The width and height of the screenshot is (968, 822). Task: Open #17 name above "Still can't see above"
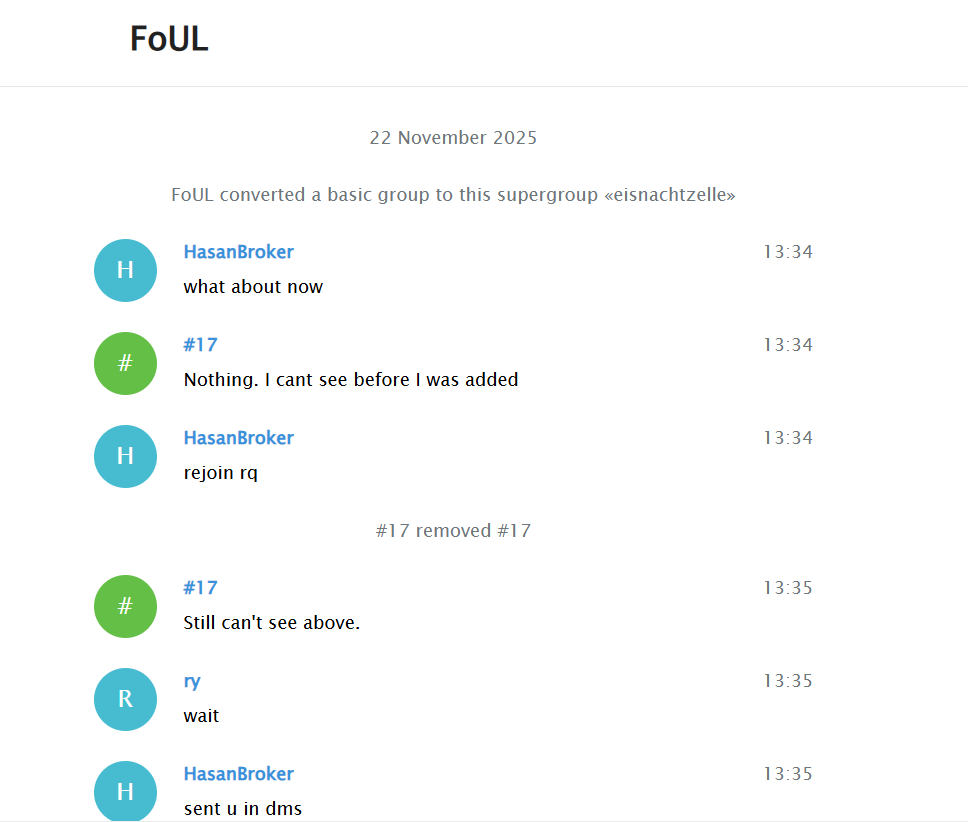coord(200,588)
